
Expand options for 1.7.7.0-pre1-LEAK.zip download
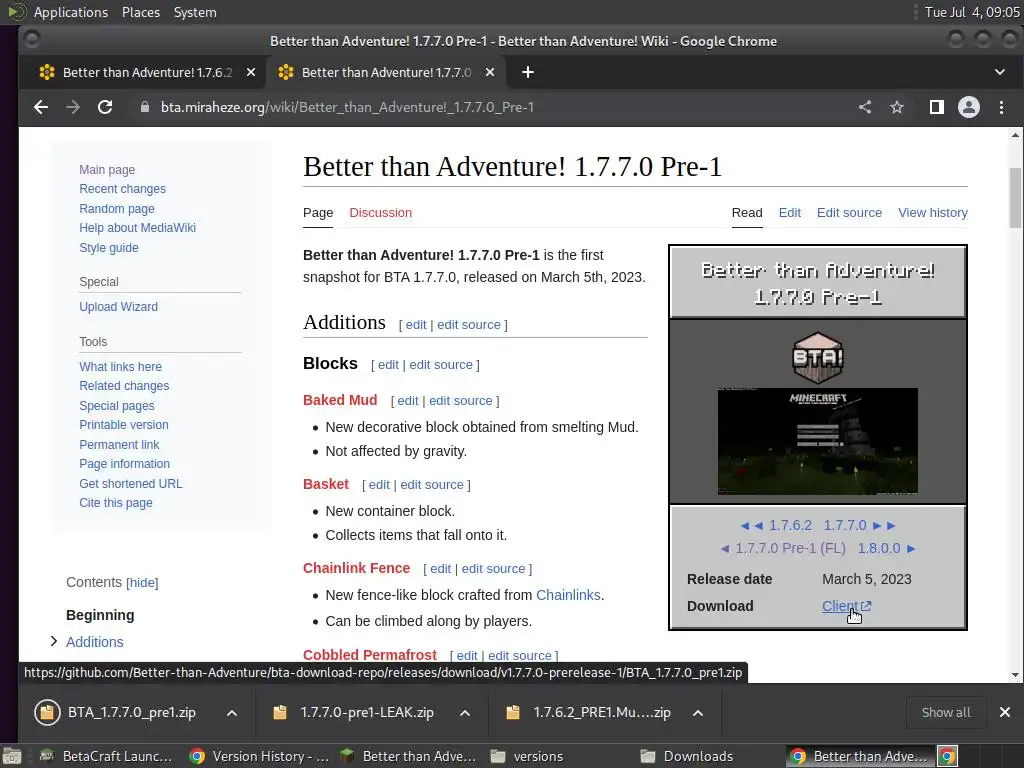pyautogui.click(x=465, y=712)
